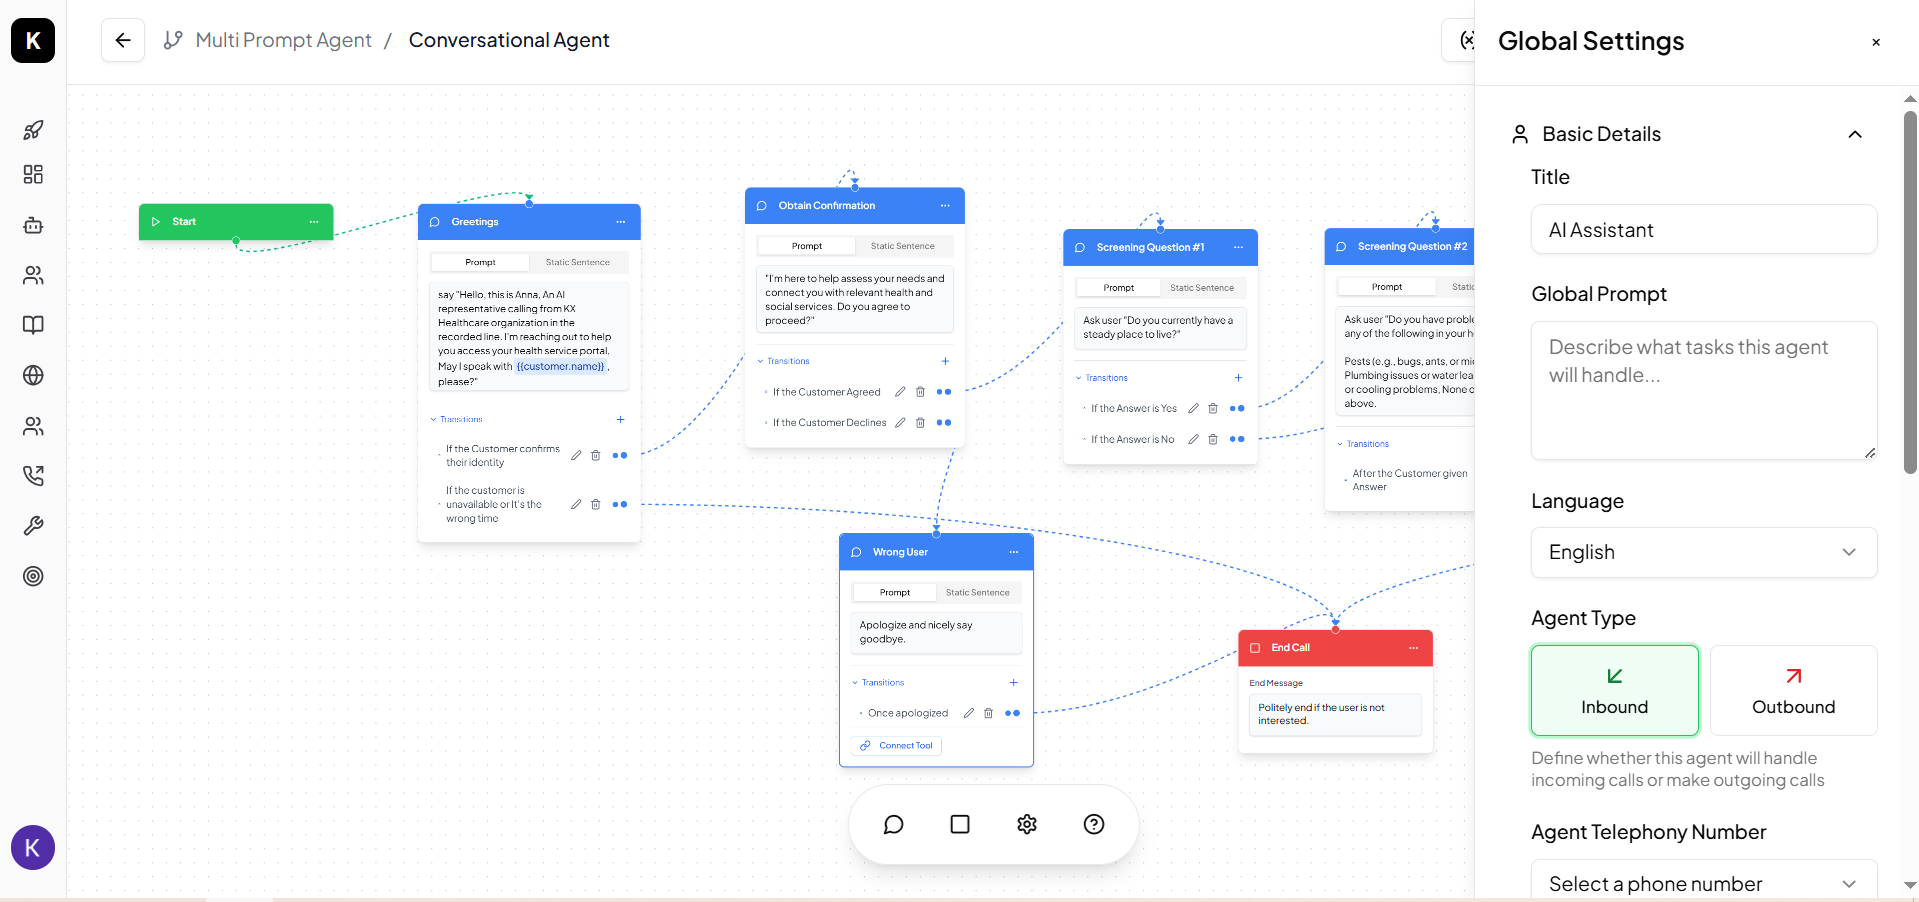Click the help icon in the bottom toolbar

point(1093,824)
